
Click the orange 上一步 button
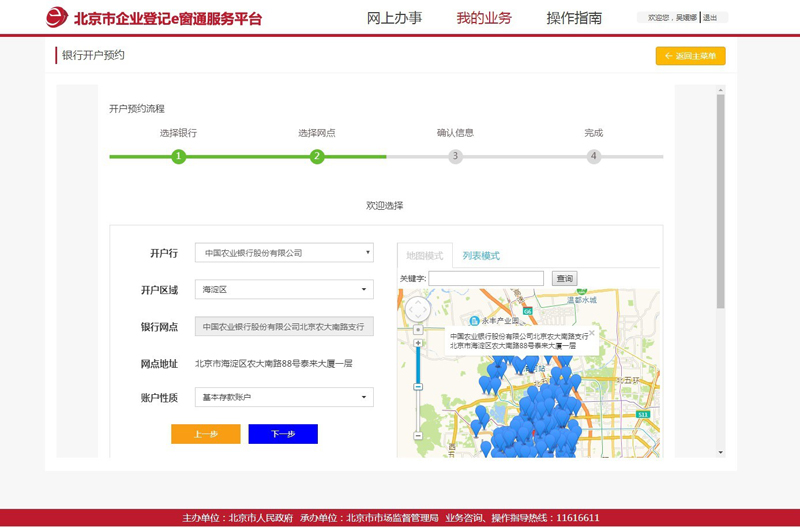(x=206, y=434)
